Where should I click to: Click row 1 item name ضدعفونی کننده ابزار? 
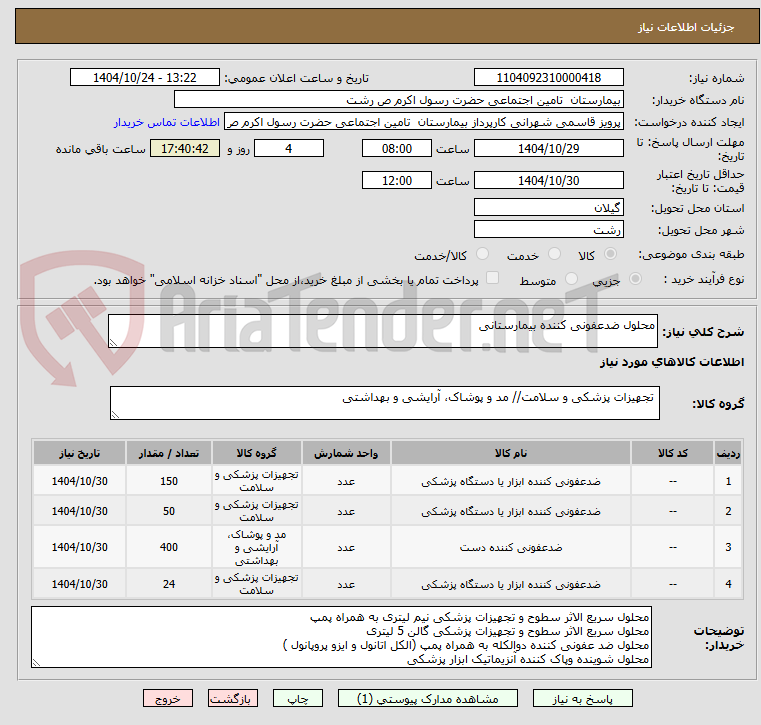511,481
